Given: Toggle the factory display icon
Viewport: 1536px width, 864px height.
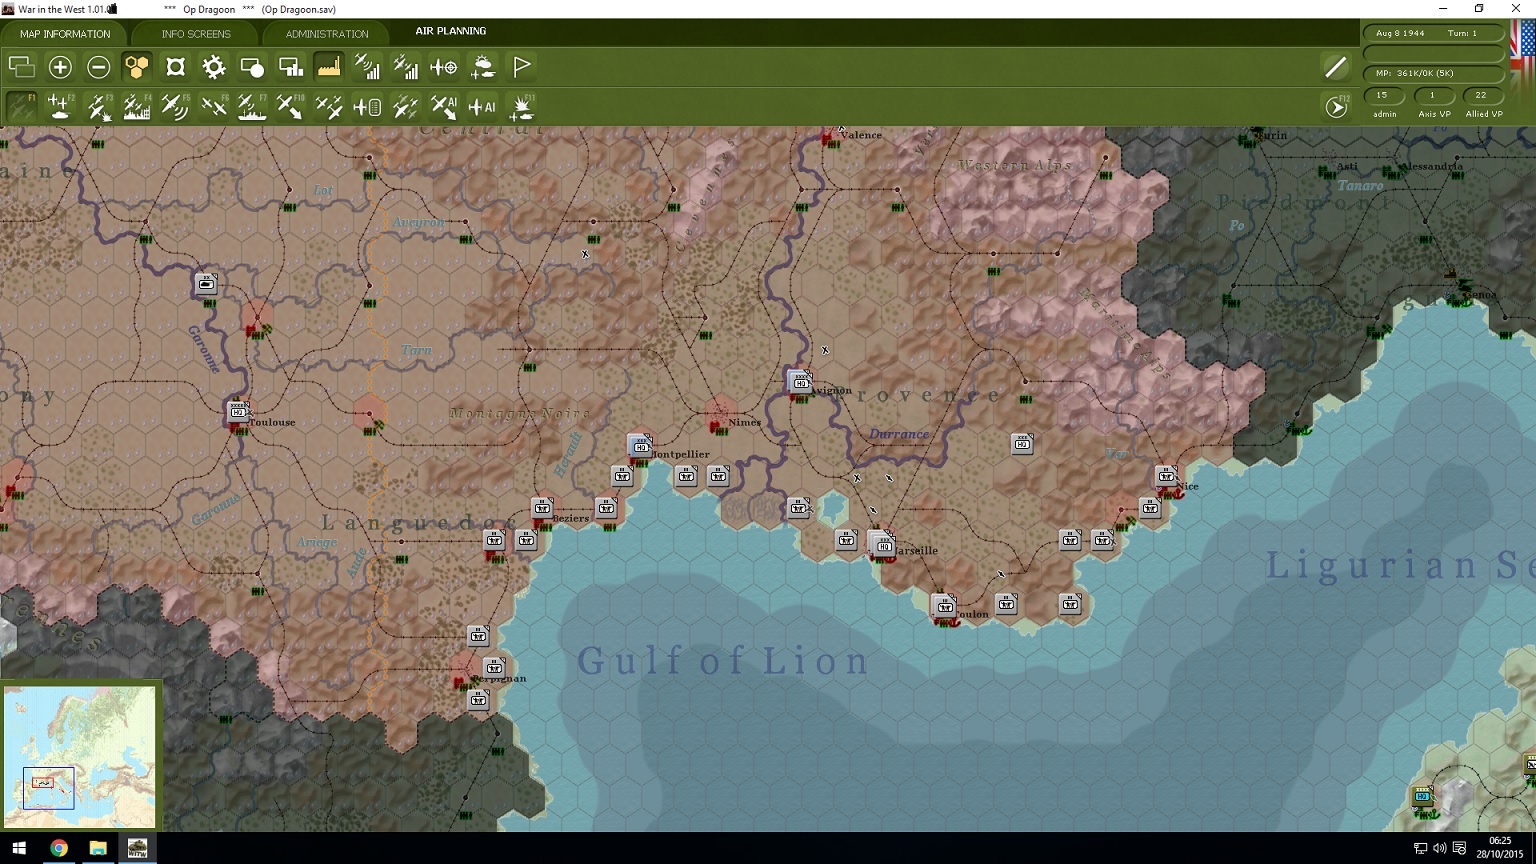Looking at the screenshot, I should [328, 67].
